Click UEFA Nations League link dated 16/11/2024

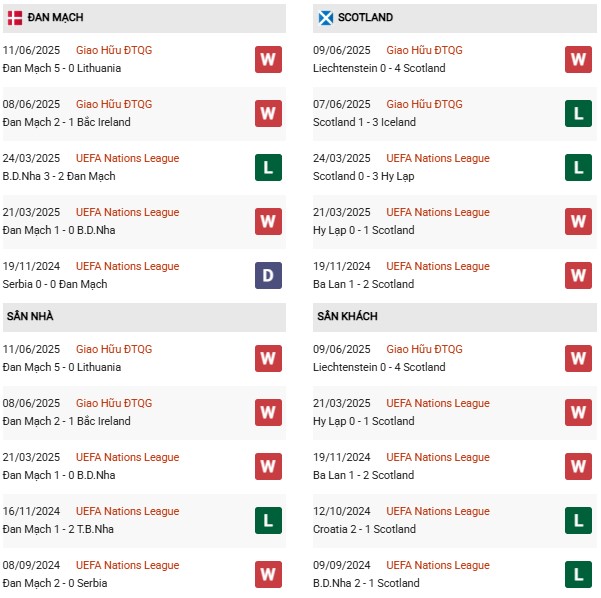[x=127, y=511]
